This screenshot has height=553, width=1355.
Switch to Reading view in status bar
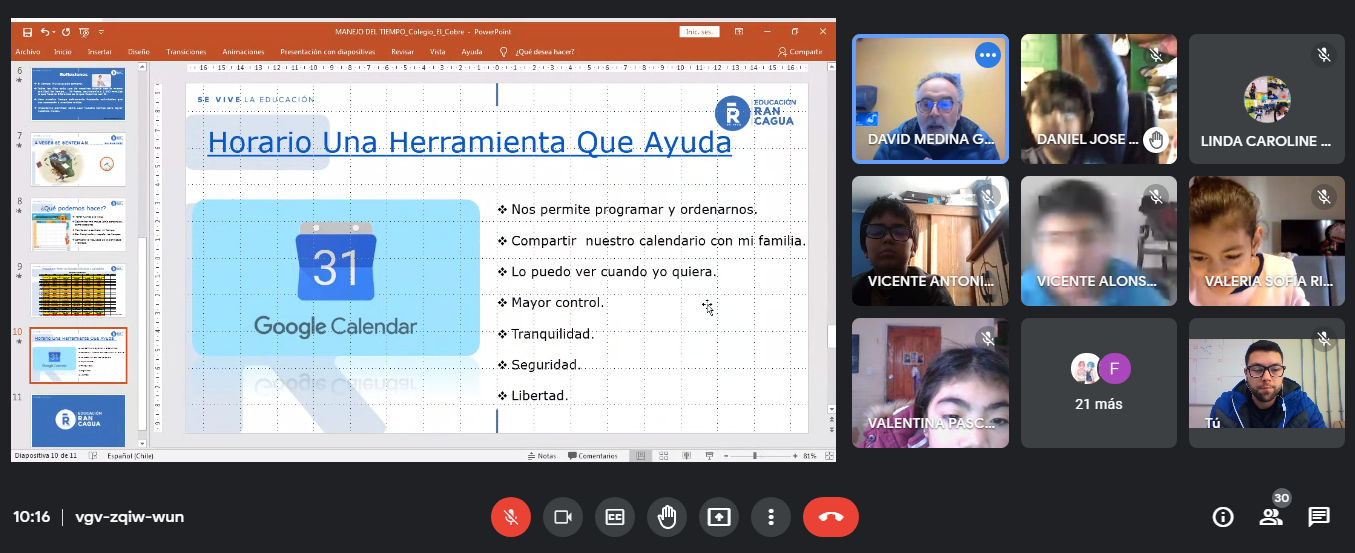(686, 456)
